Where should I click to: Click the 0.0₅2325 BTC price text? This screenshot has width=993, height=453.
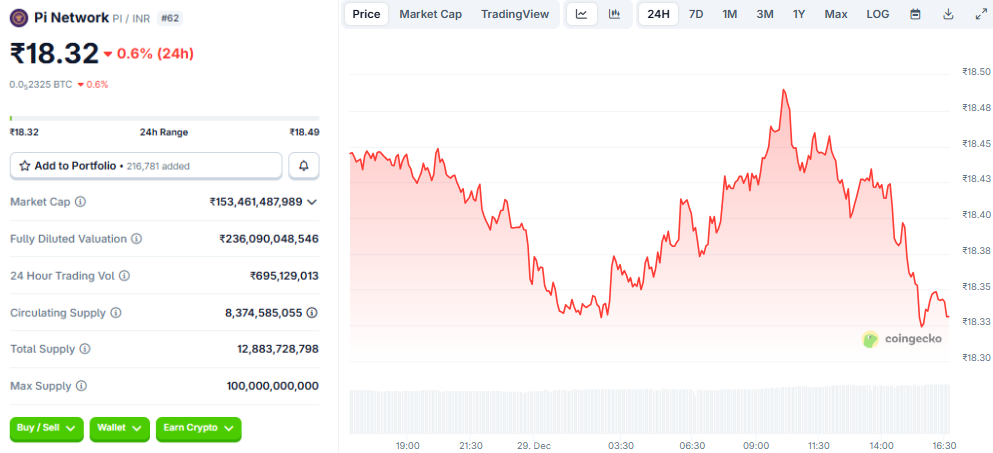click(x=41, y=84)
